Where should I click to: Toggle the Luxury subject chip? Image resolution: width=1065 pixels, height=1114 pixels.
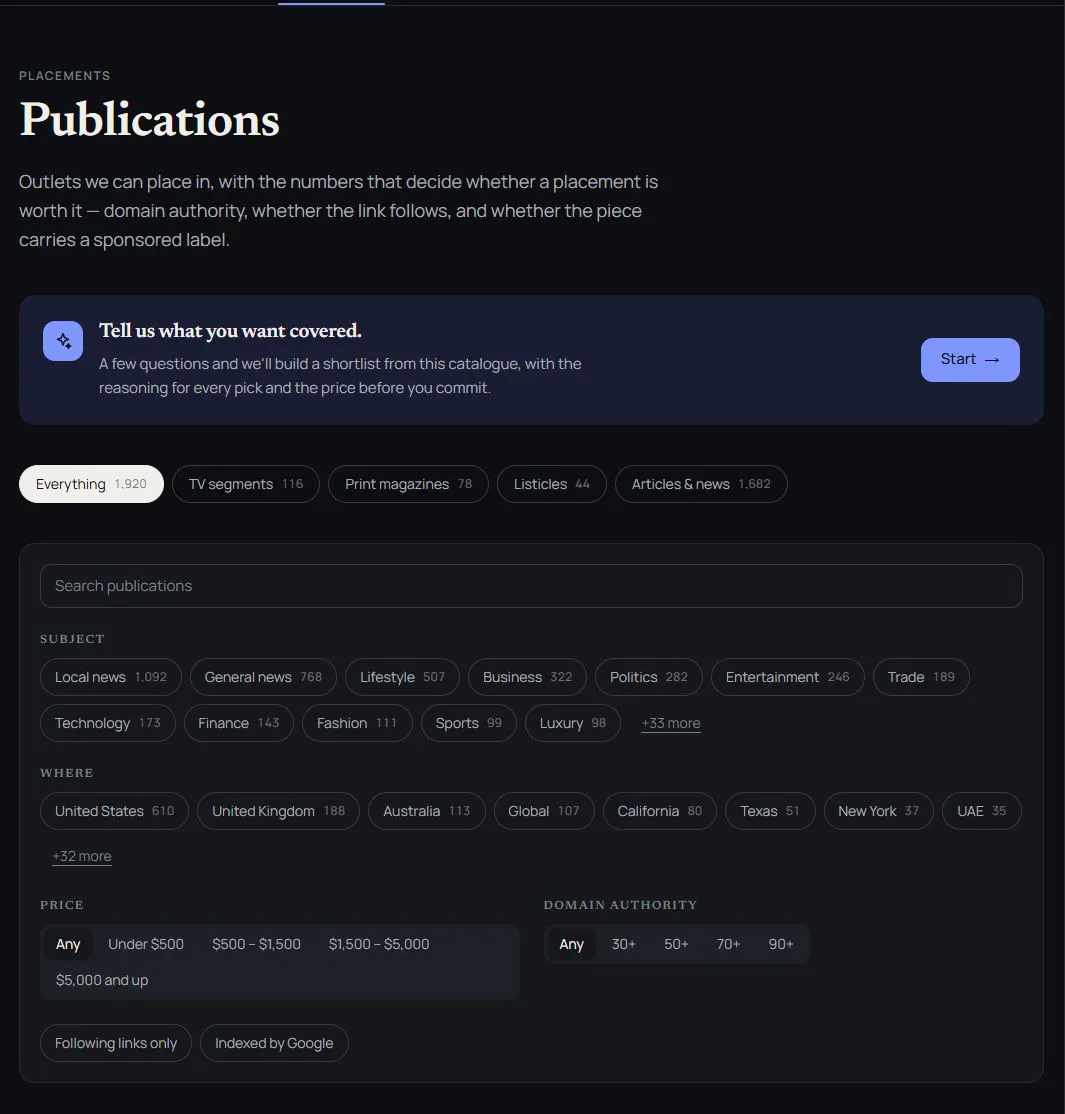573,723
